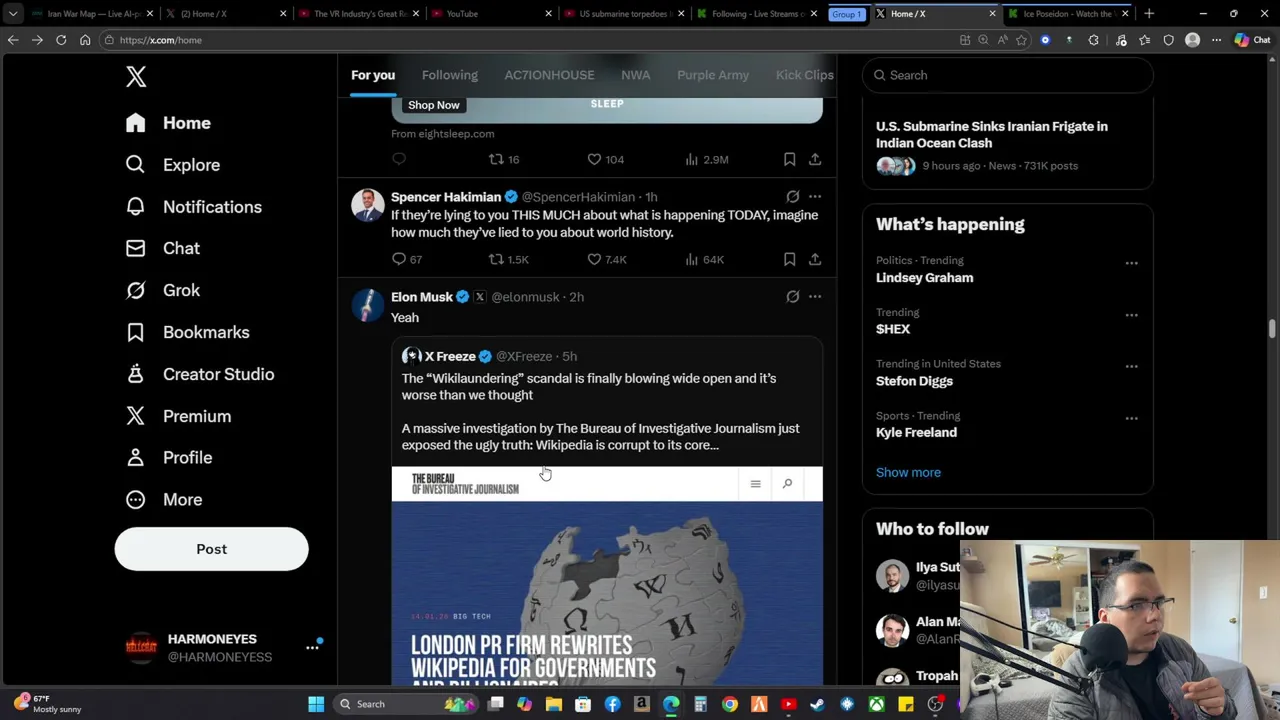Go back in browser
The width and height of the screenshot is (1280, 720).
[x=13, y=40]
